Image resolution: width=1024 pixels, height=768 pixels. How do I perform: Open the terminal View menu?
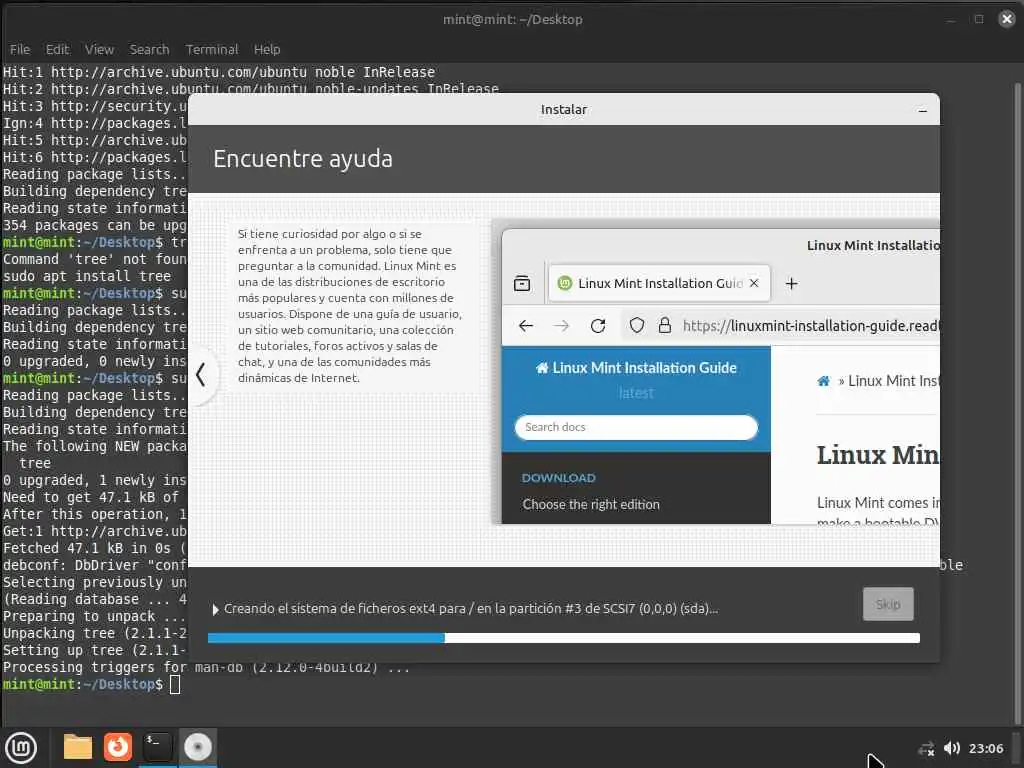[x=99, y=50]
